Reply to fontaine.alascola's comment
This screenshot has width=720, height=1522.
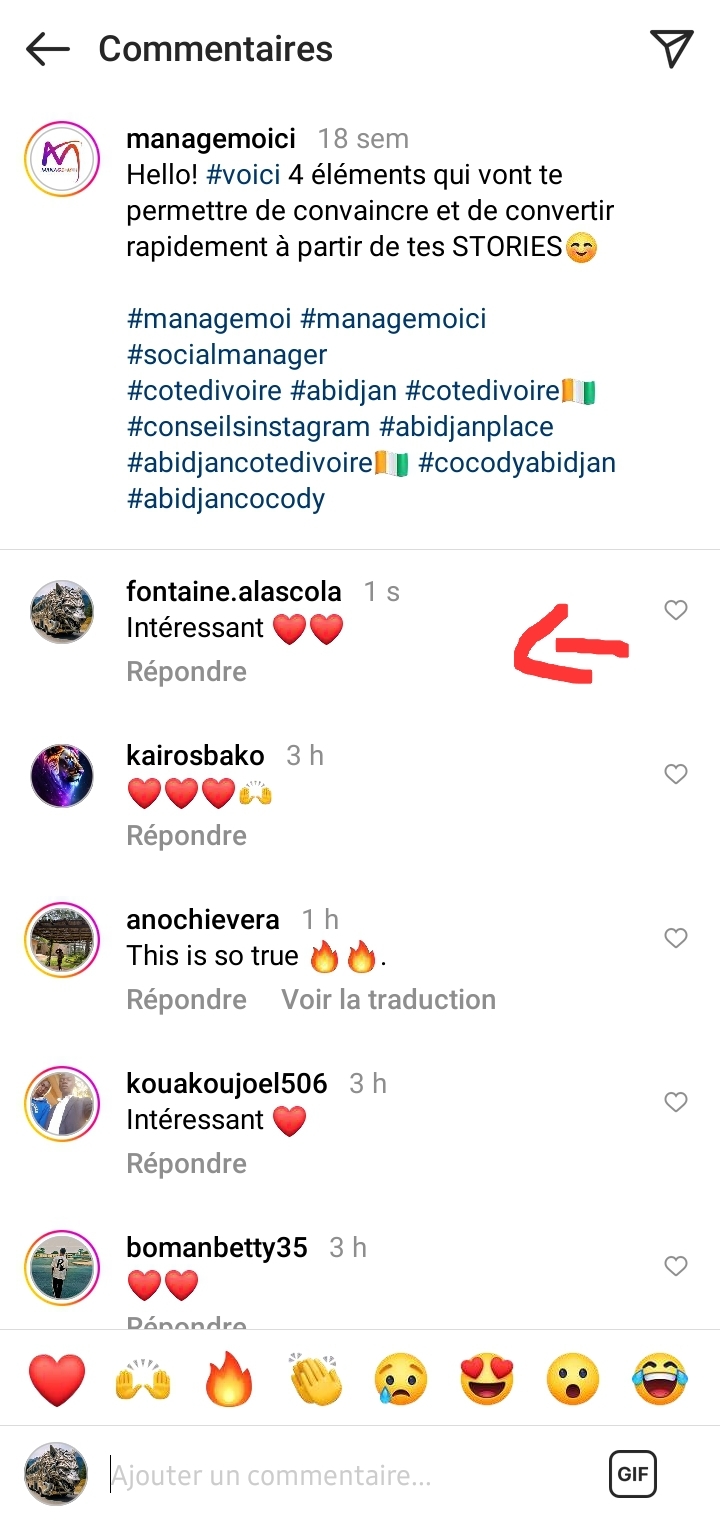(186, 672)
